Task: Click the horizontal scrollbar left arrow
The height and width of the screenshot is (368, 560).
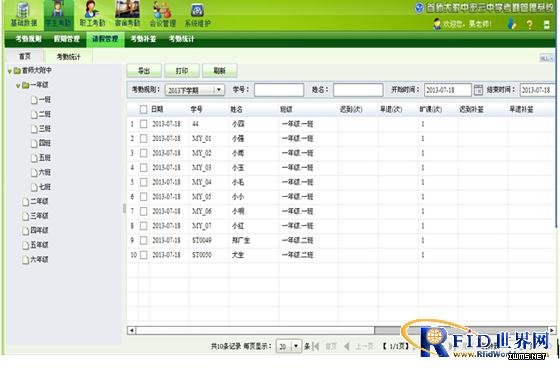Action: tap(131, 330)
